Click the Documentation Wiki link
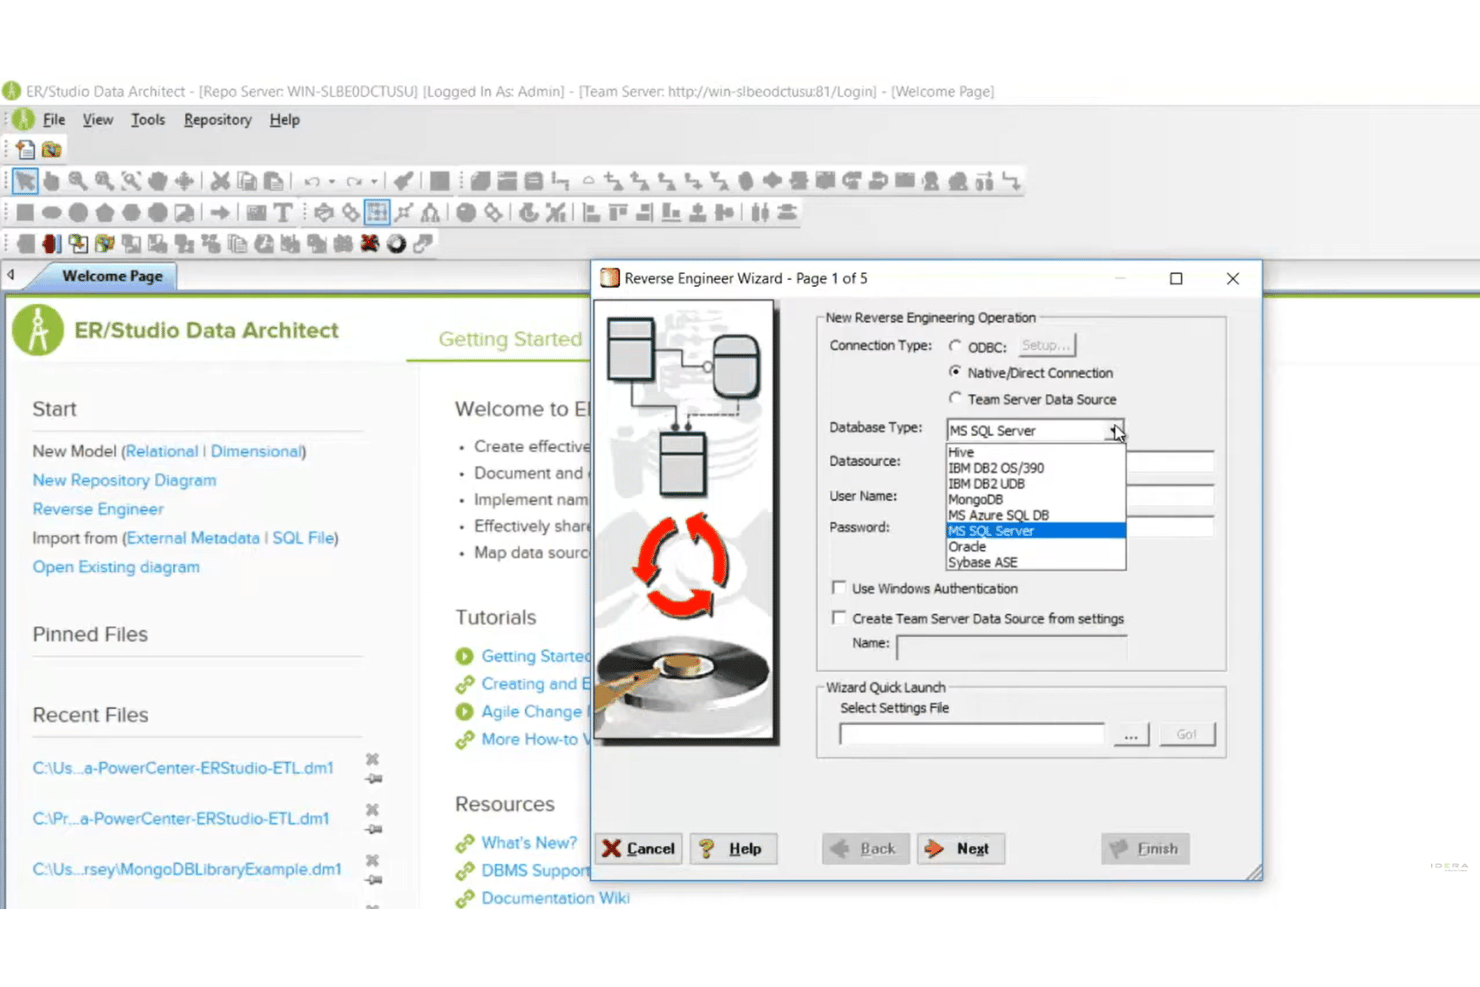 tap(555, 898)
